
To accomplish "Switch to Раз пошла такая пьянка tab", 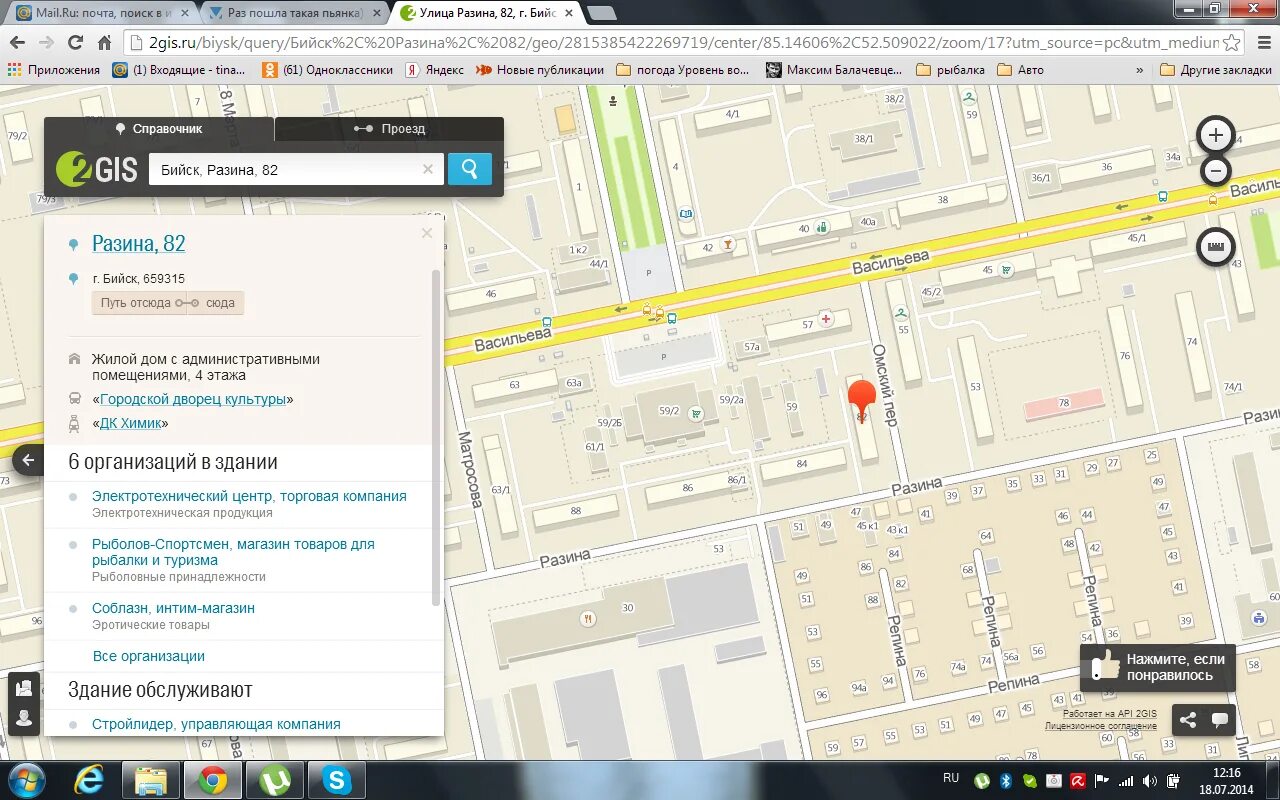I will pos(294,13).
